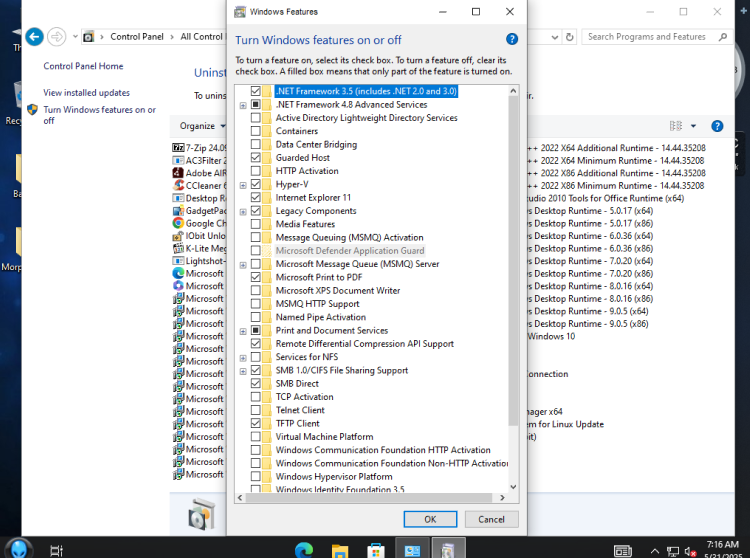Click the horizontal scrollbar right arrow
The height and width of the screenshot is (558, 750).
pyautogui.click(x=502, y=497)
